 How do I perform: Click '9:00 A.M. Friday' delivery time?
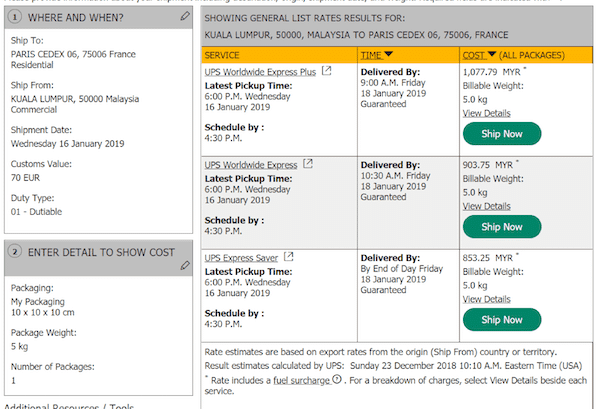(393, 83)
